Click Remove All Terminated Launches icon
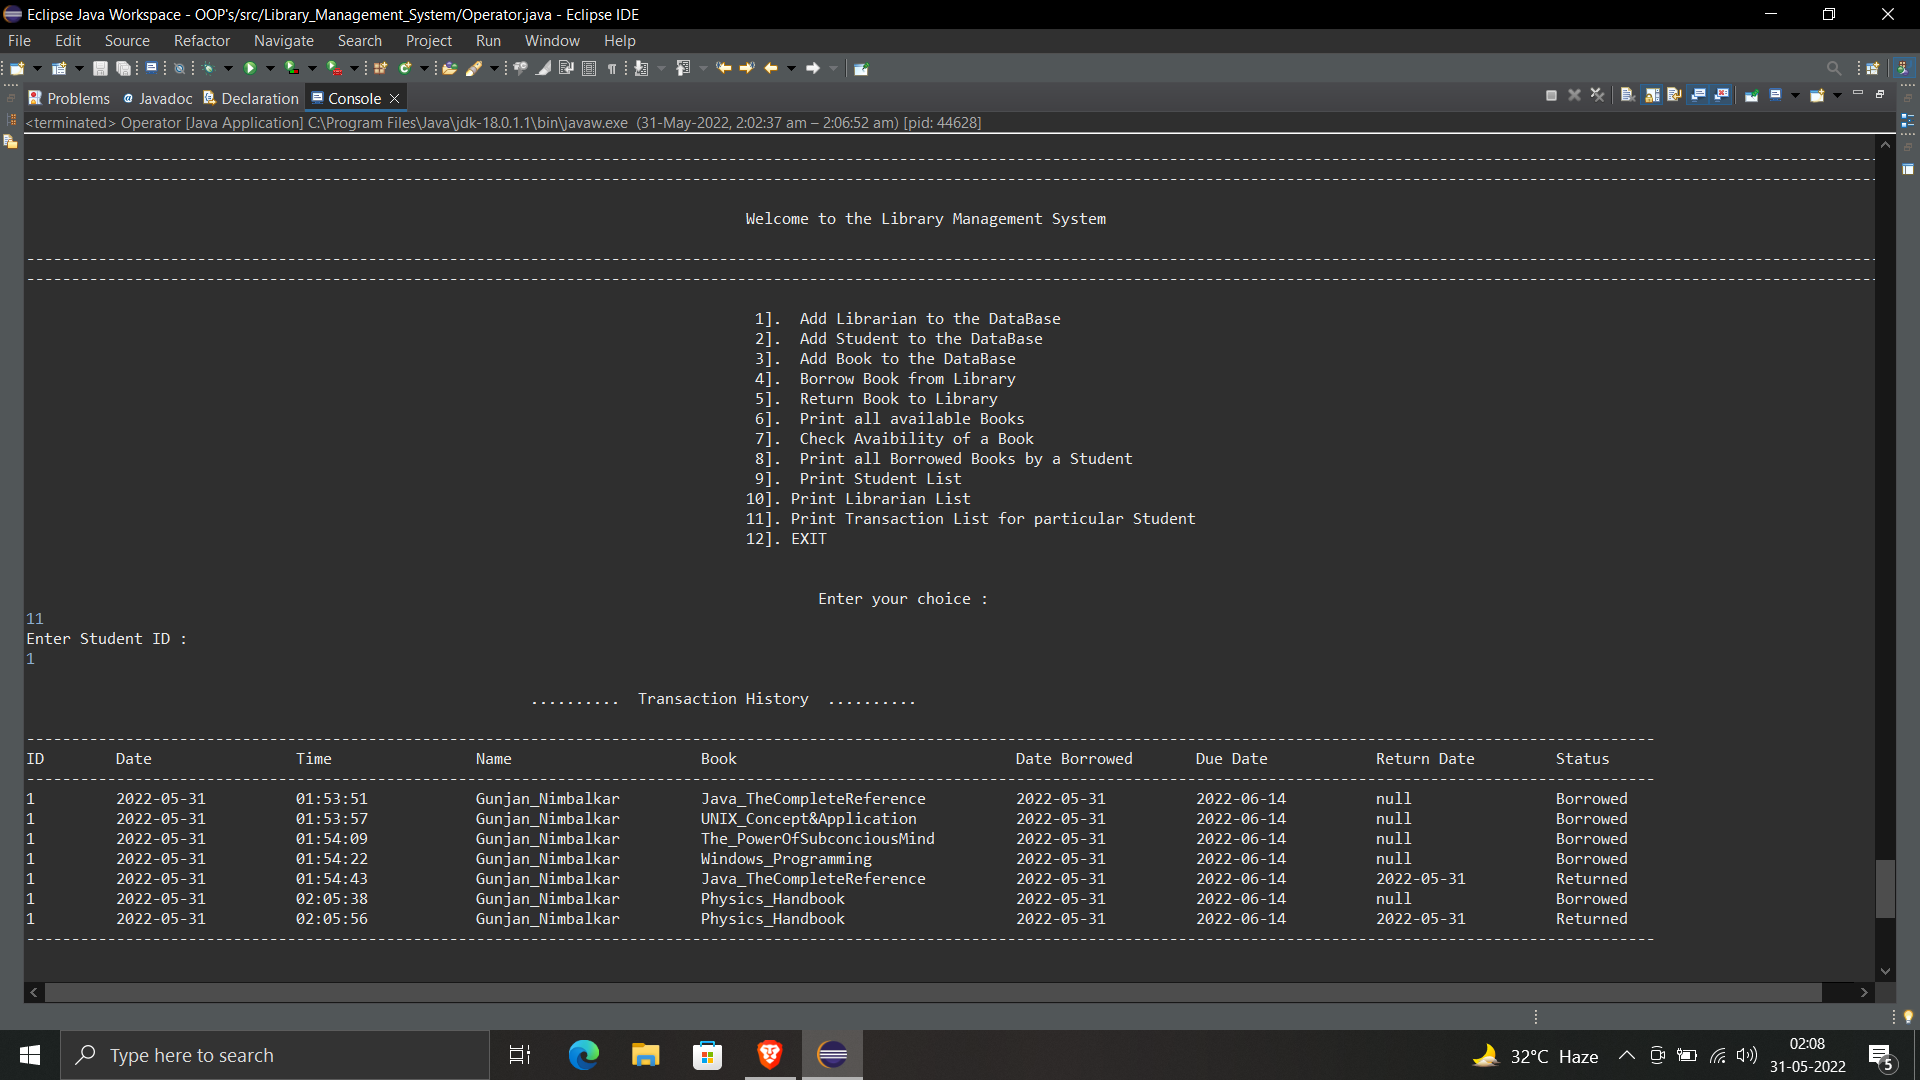 click(1598, 95)
